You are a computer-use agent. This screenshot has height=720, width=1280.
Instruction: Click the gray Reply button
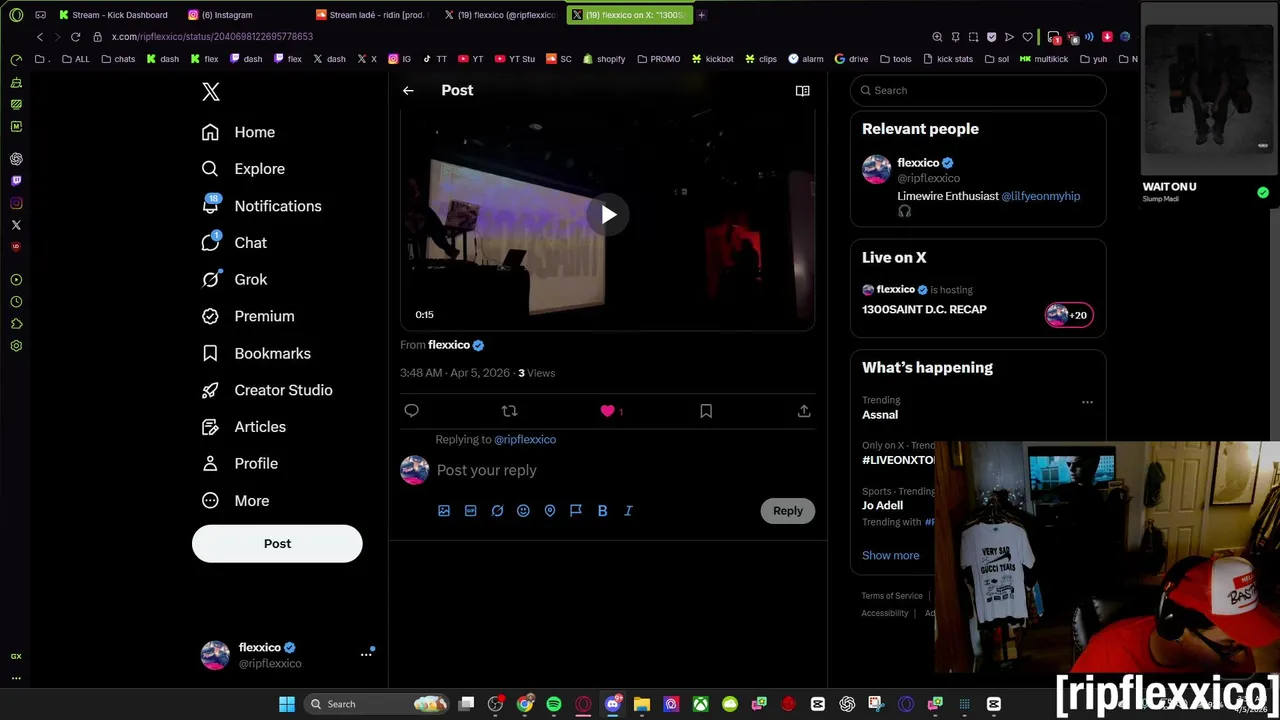pos(787,511)
